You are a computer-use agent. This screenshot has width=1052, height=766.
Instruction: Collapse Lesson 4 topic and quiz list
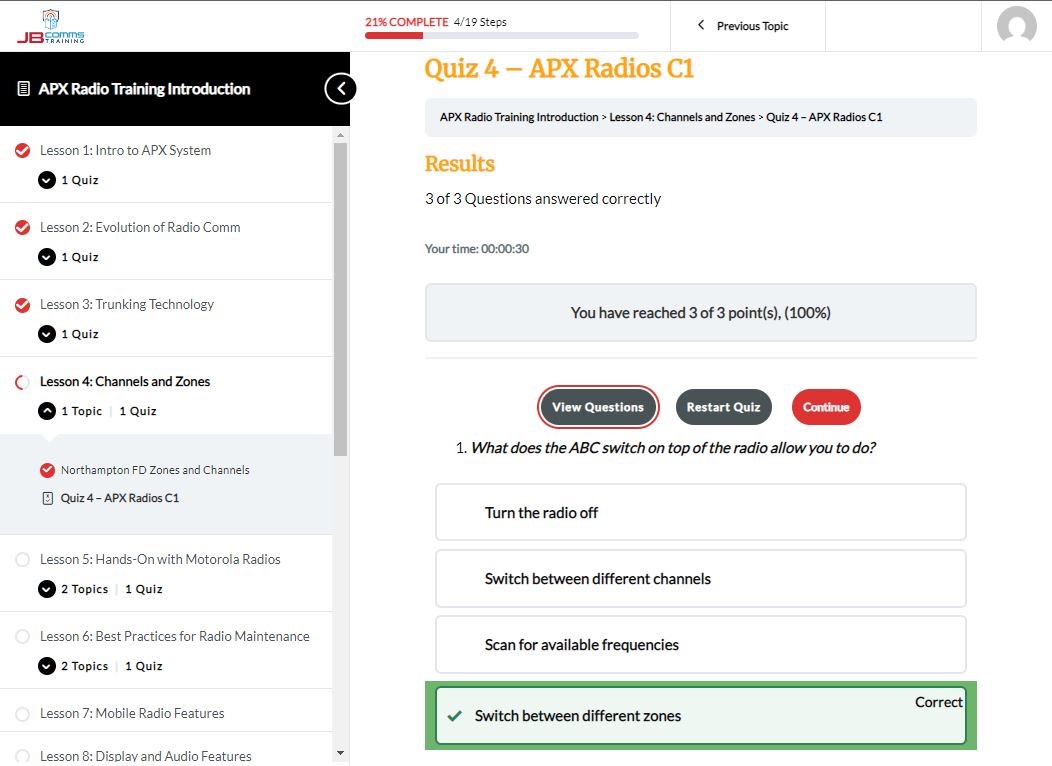[47, 411]
